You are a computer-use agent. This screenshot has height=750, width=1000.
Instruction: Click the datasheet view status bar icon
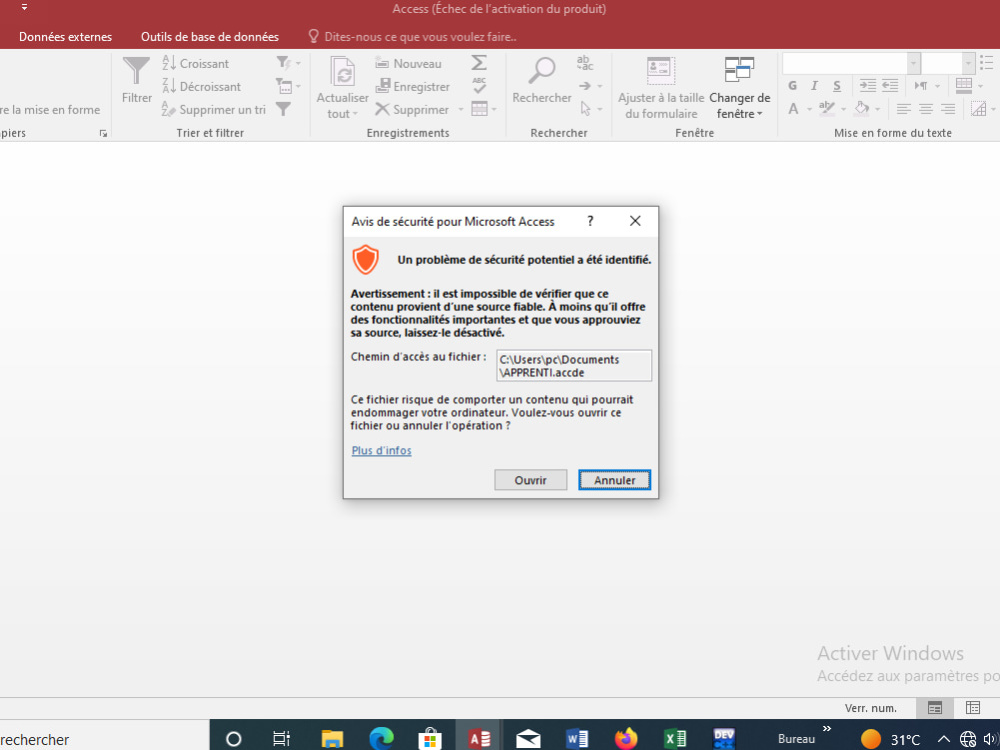(973, 708)
